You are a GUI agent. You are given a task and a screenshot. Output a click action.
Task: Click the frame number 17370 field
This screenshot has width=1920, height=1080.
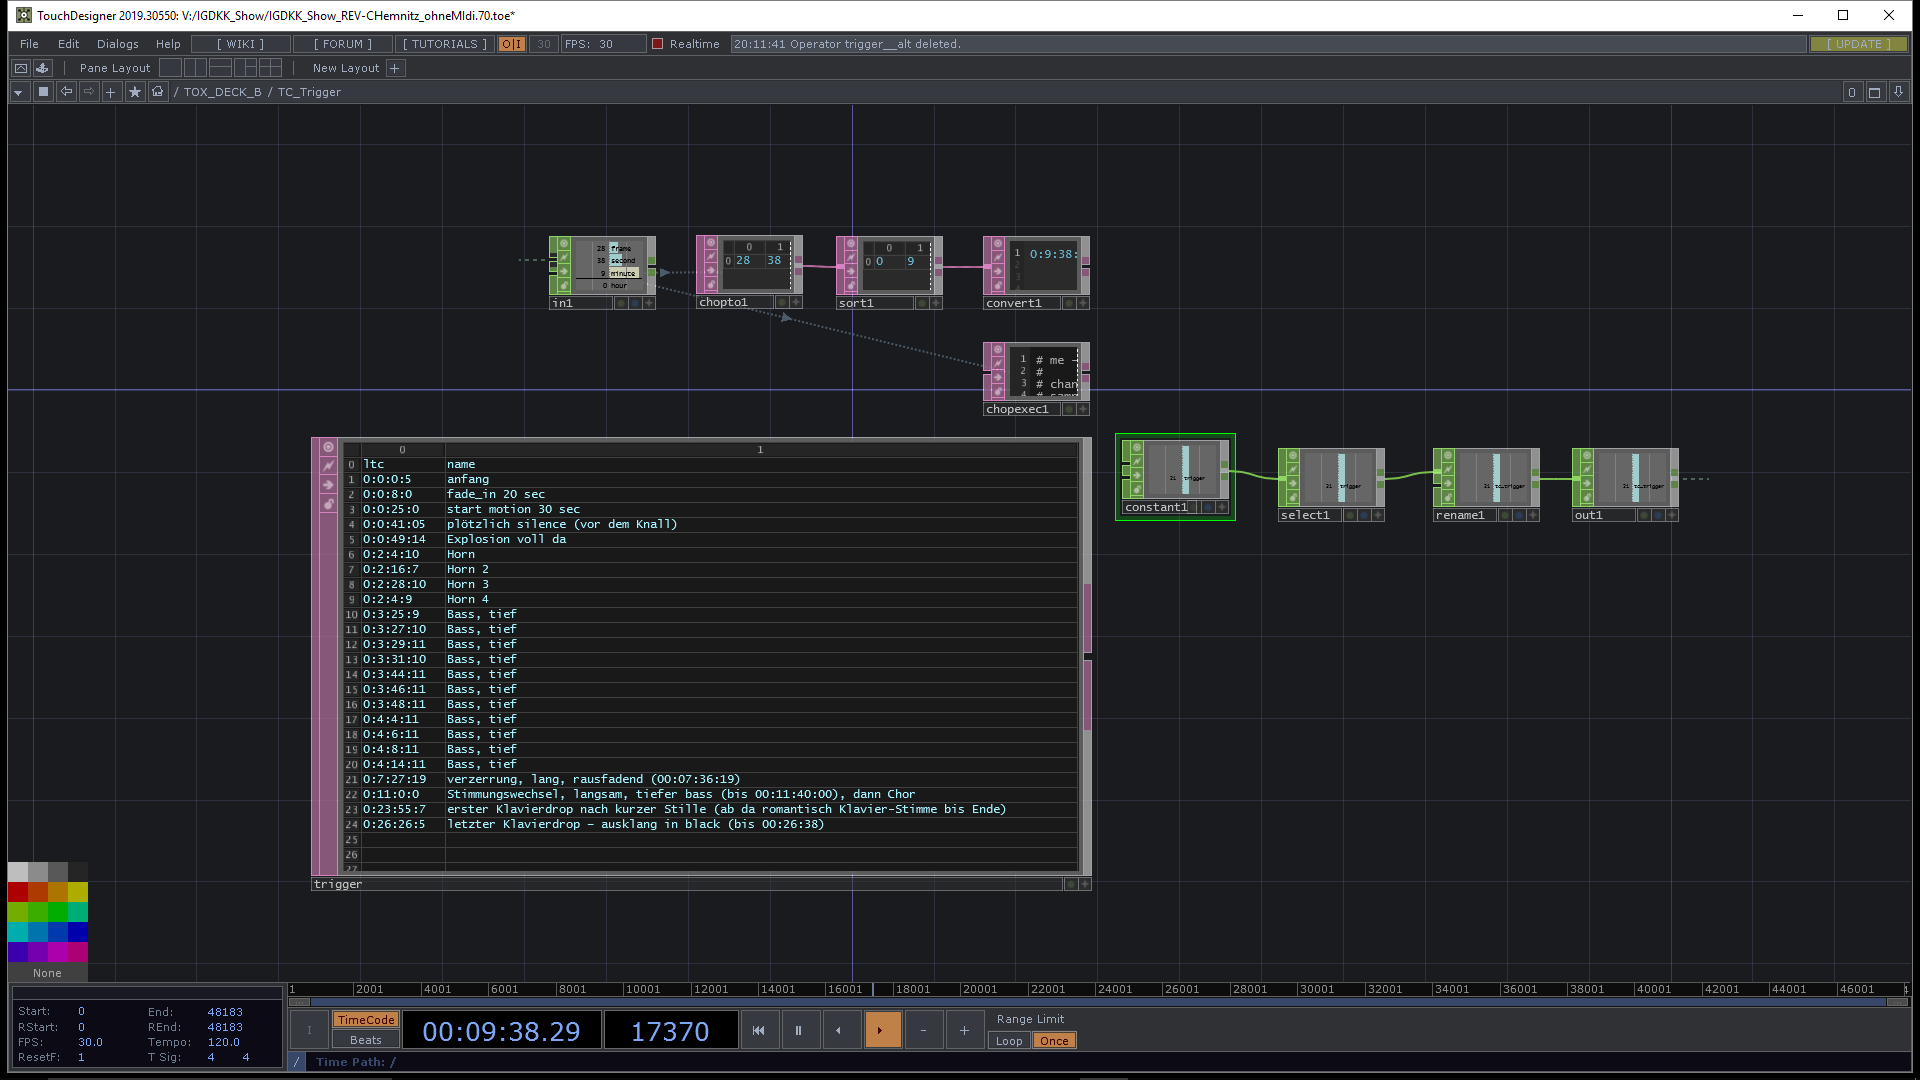point(670,1031)
